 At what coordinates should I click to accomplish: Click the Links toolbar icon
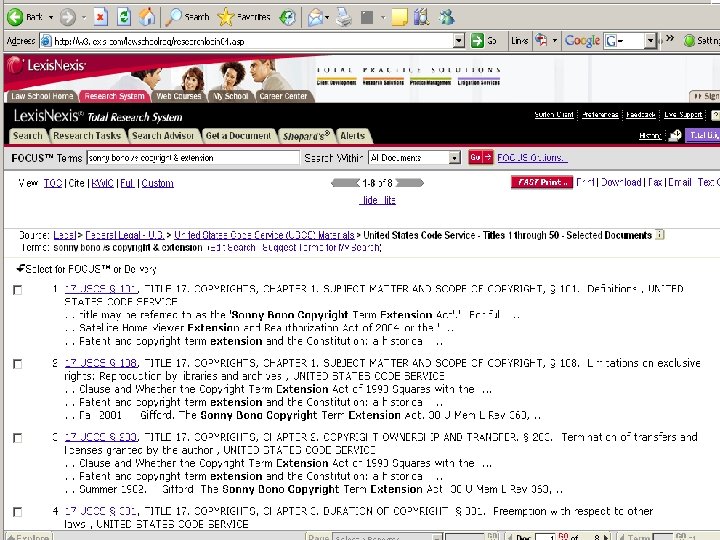pyautogui.click(x=541, y=41)
